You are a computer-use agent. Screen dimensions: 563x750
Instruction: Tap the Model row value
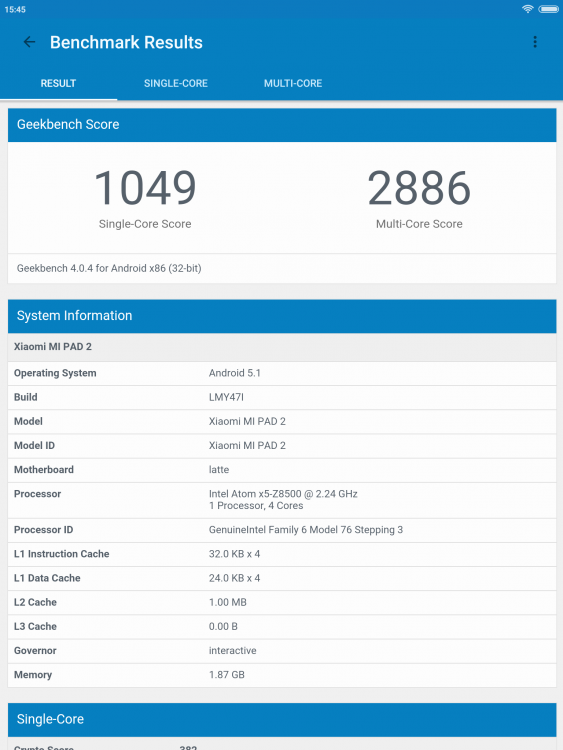tap(247, 421)
